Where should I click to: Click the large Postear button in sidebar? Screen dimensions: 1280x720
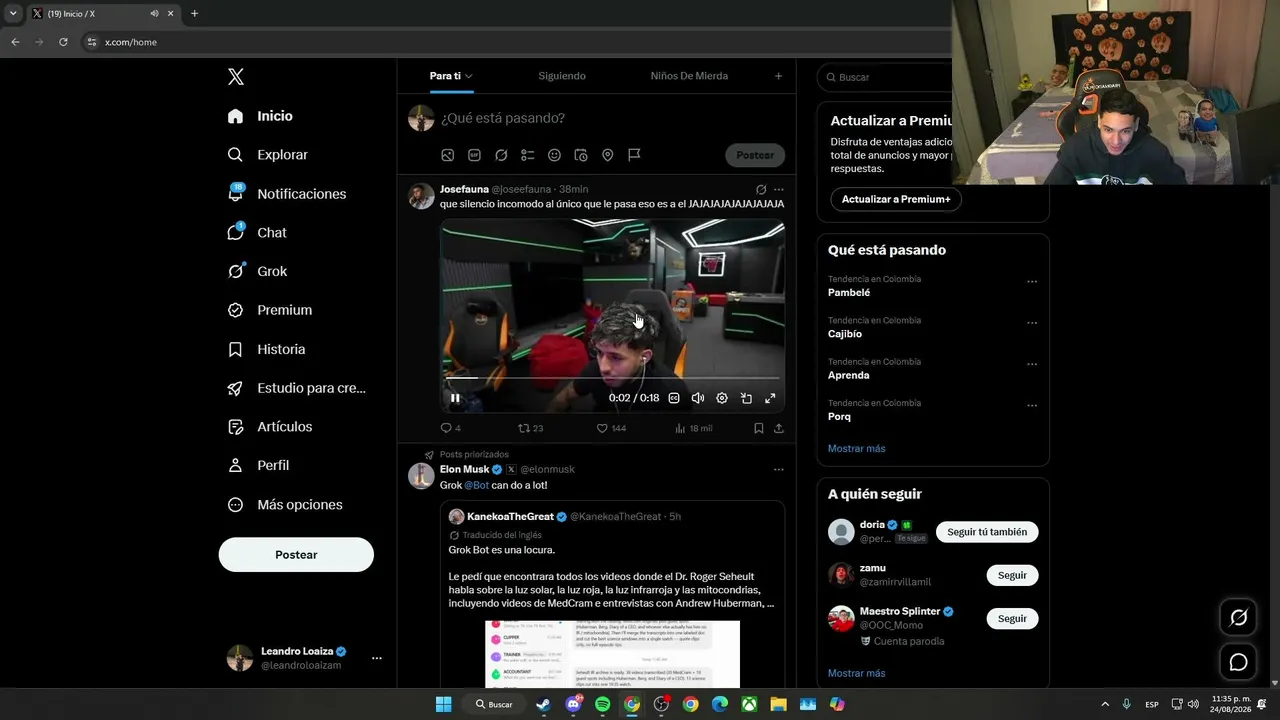(x=296, y=555)
